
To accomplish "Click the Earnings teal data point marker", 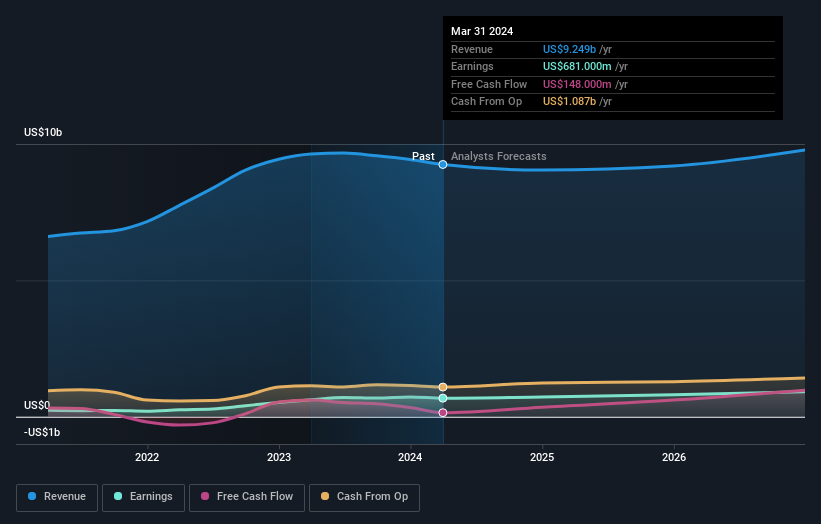I will coord(443,398).
